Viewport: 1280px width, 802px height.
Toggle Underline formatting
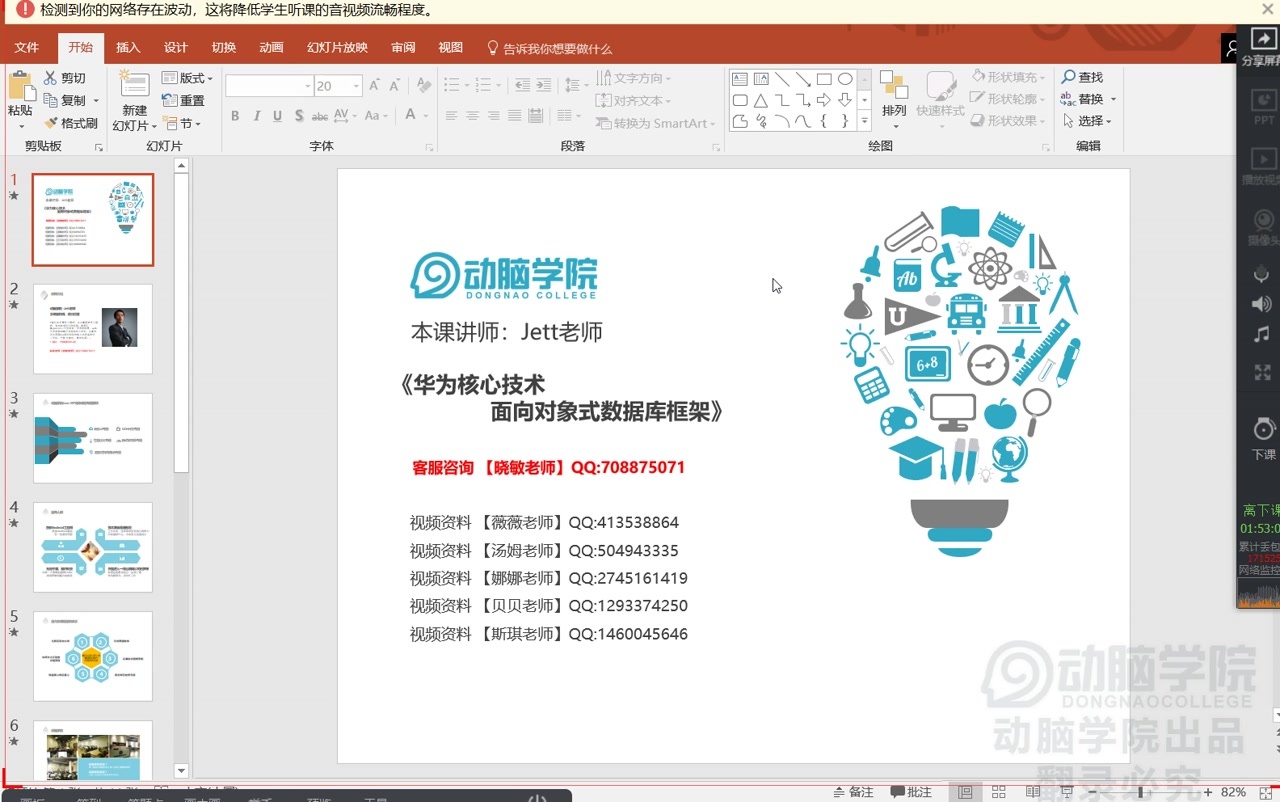click(x=277, y=116)
